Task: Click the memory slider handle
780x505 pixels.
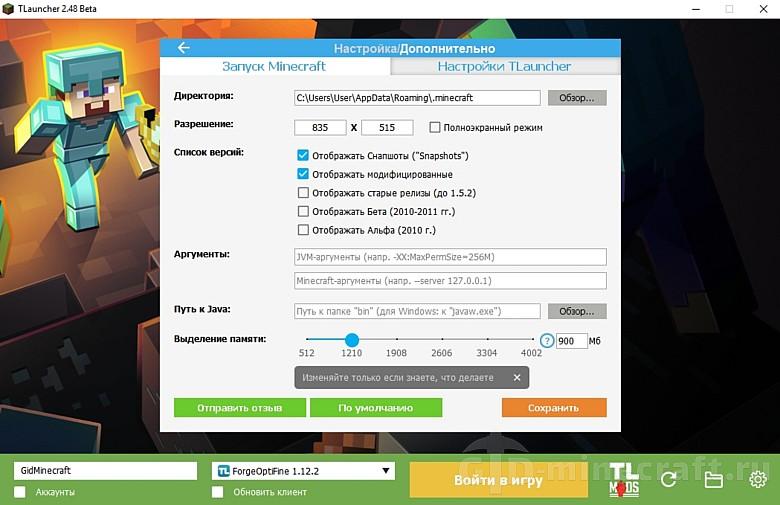Action: 352,340
